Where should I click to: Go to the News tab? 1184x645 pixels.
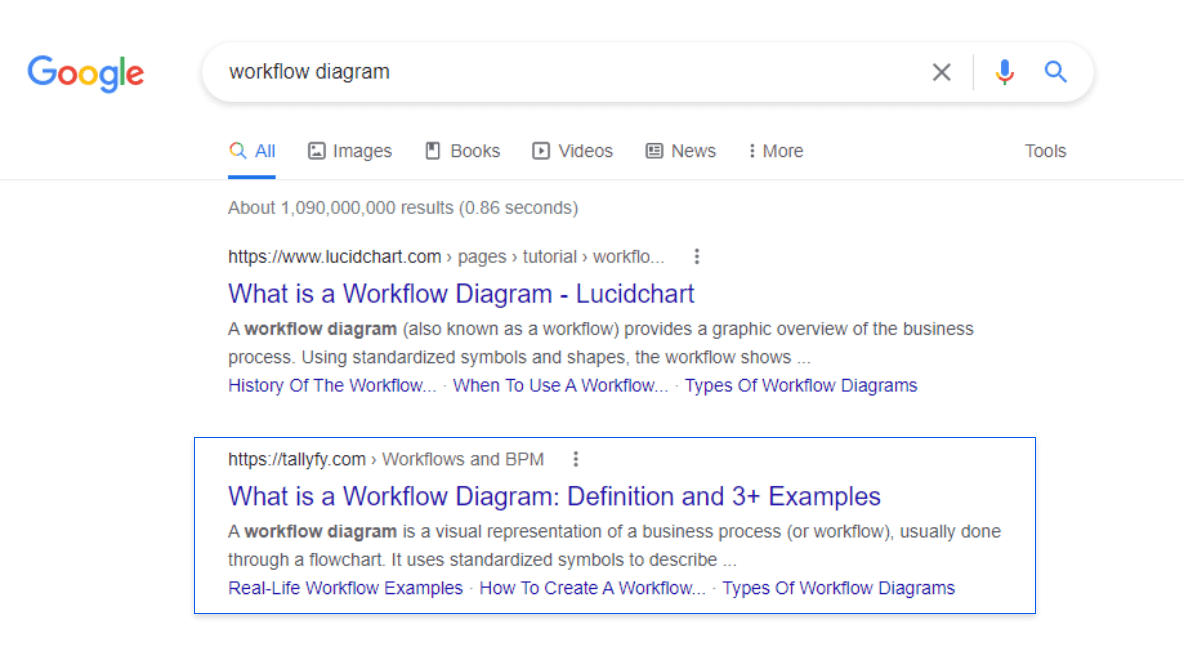[x=681, y=151]
